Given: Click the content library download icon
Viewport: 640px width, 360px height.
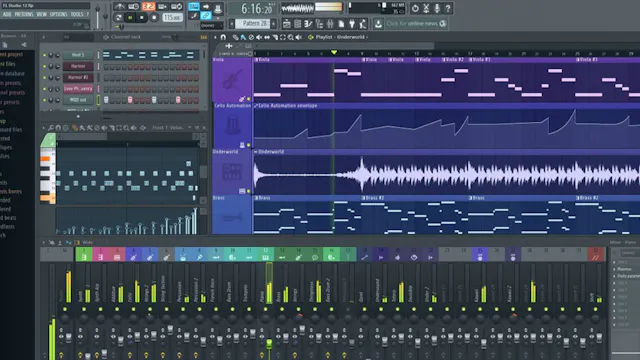Looking at the screenshot, I should click(378, 24).
